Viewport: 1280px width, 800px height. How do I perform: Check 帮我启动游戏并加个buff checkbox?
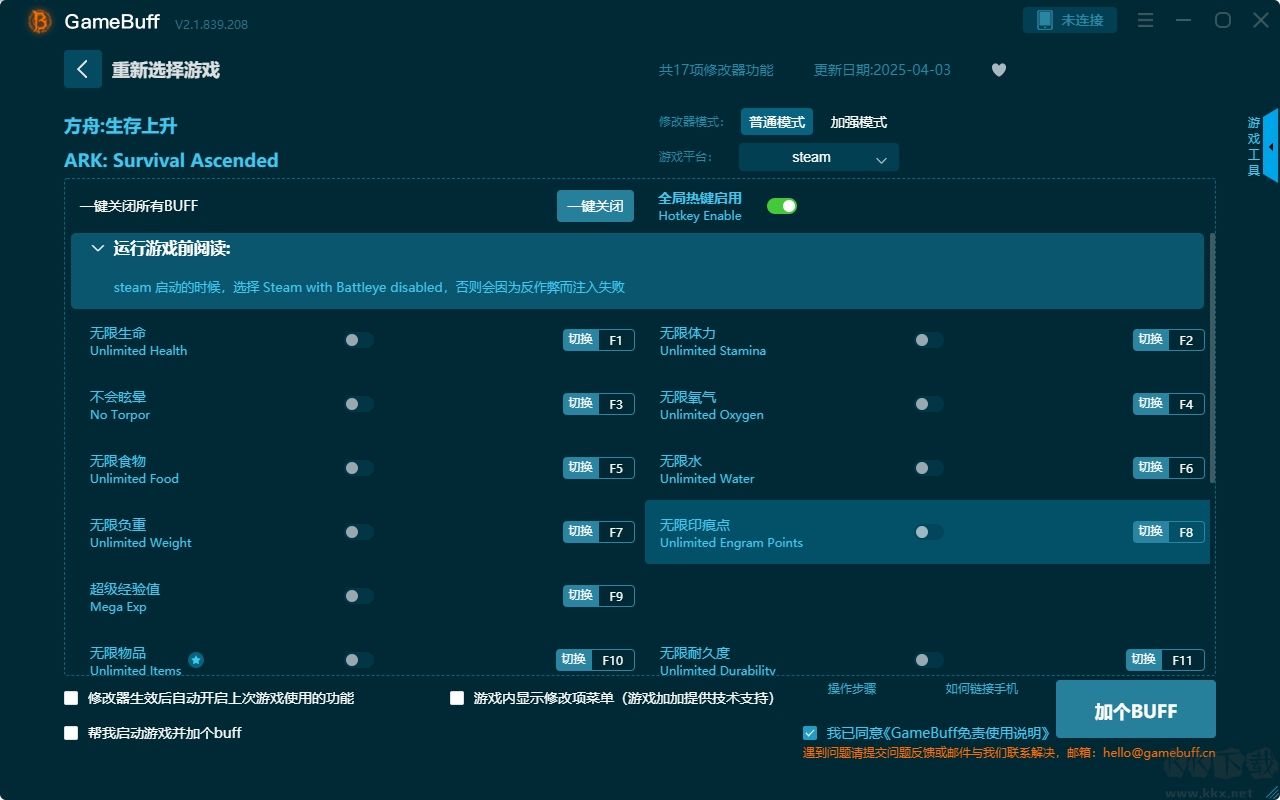tap(71, 733)
